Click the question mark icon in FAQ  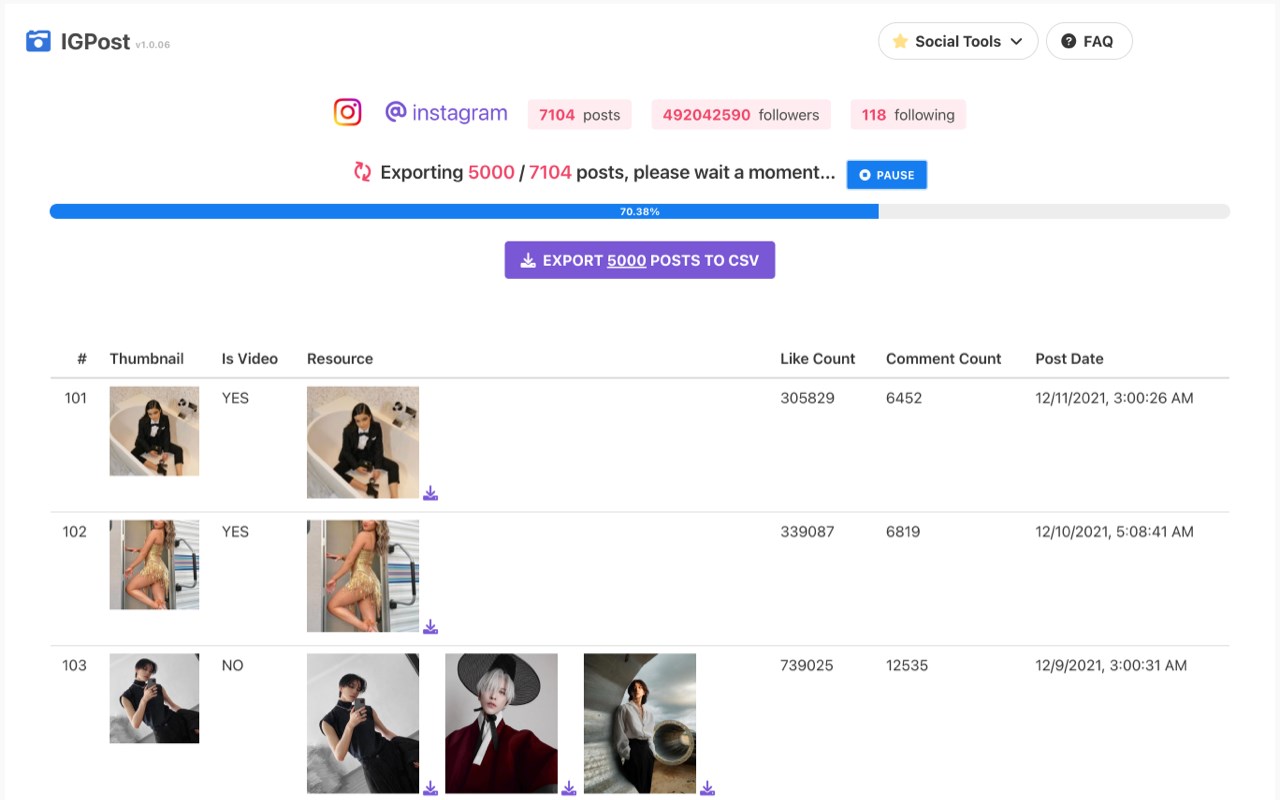pyautogui.click(x=1068, y=41)
